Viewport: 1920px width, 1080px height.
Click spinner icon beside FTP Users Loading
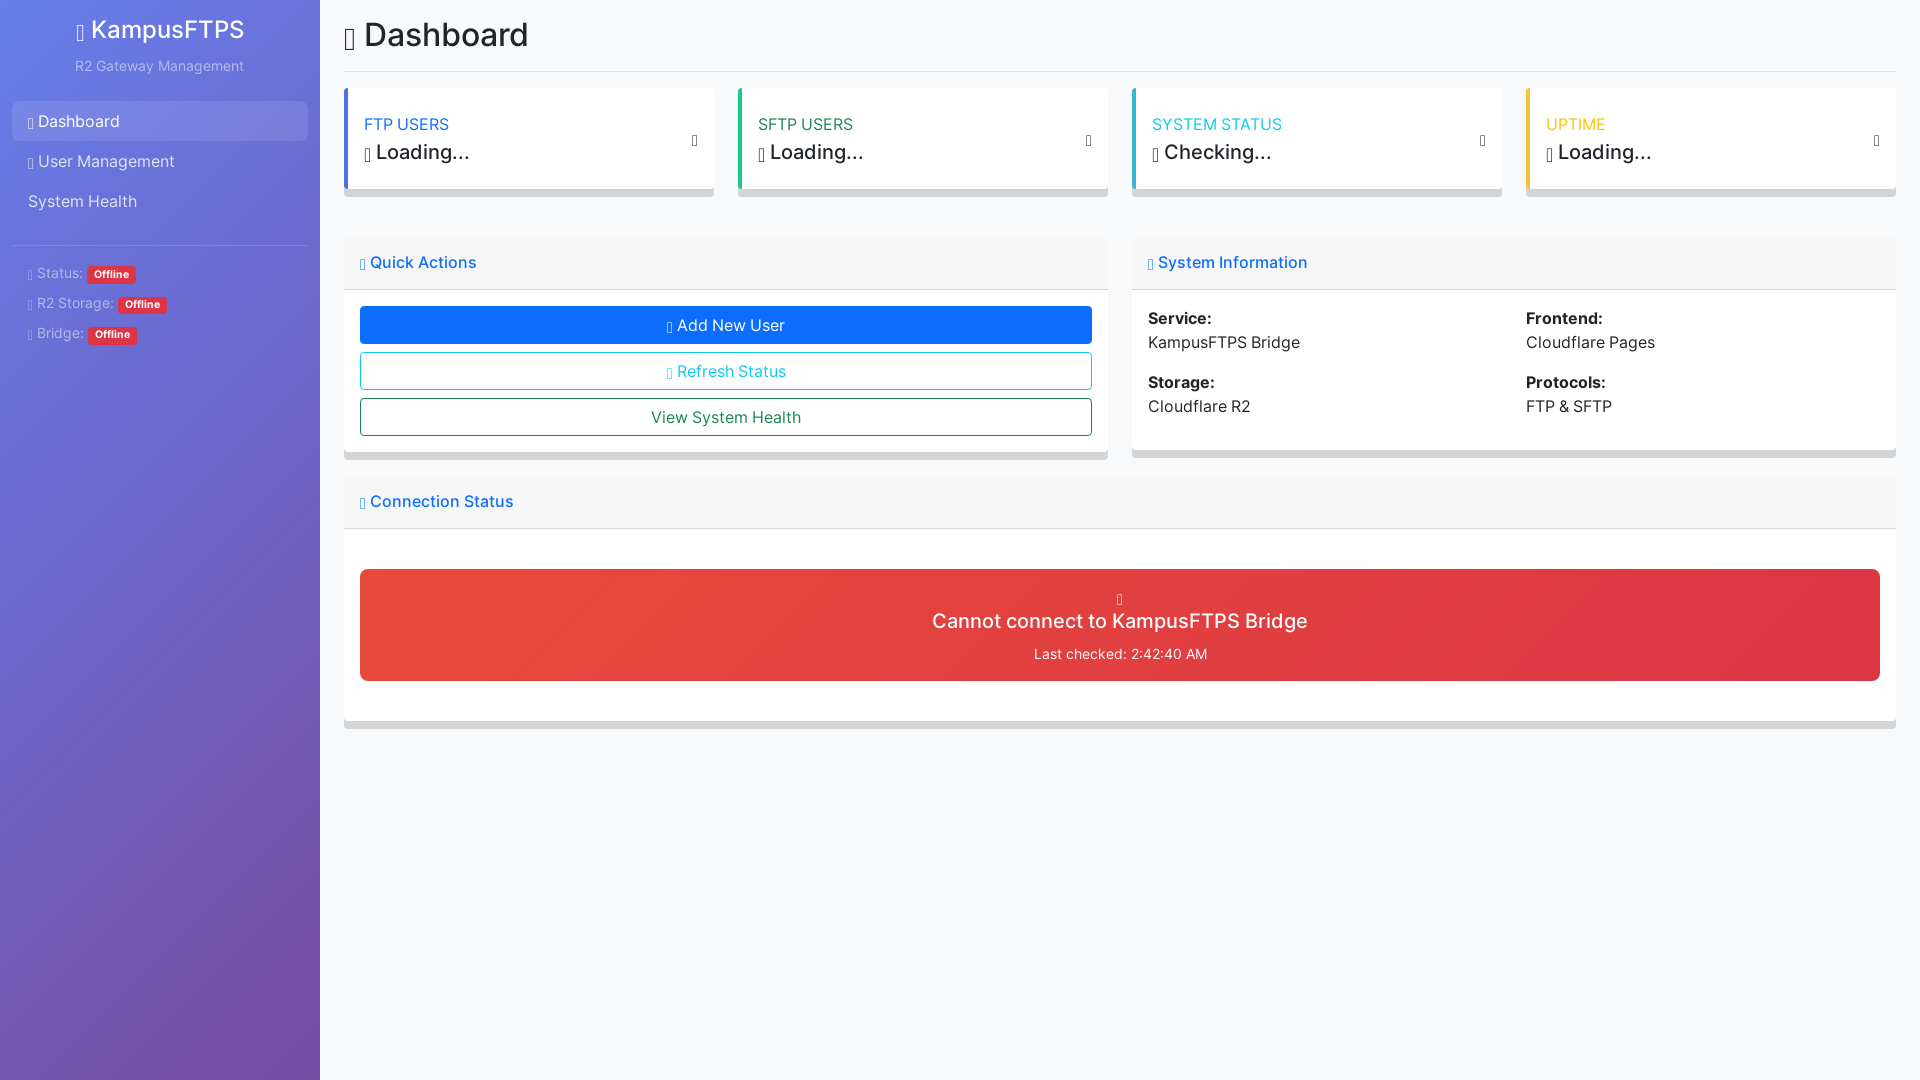coord(368,155)
